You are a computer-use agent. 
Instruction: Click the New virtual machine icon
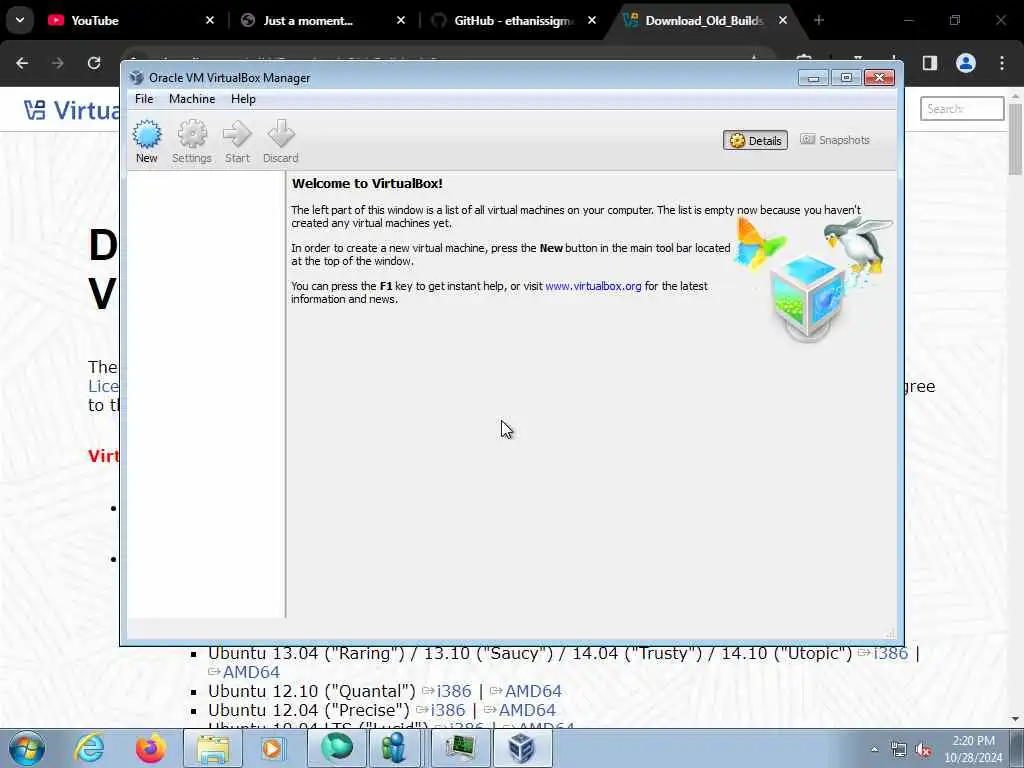point(147,141)
